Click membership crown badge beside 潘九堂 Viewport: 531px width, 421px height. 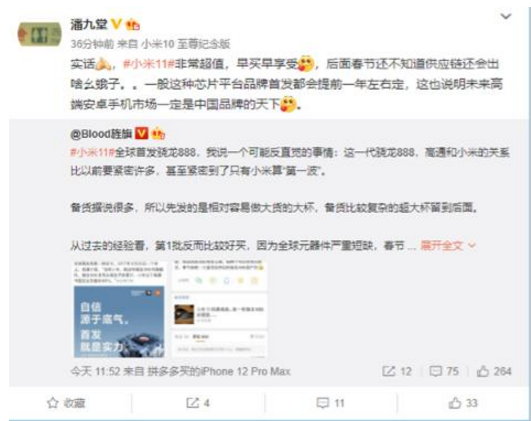tap(132, 25)
